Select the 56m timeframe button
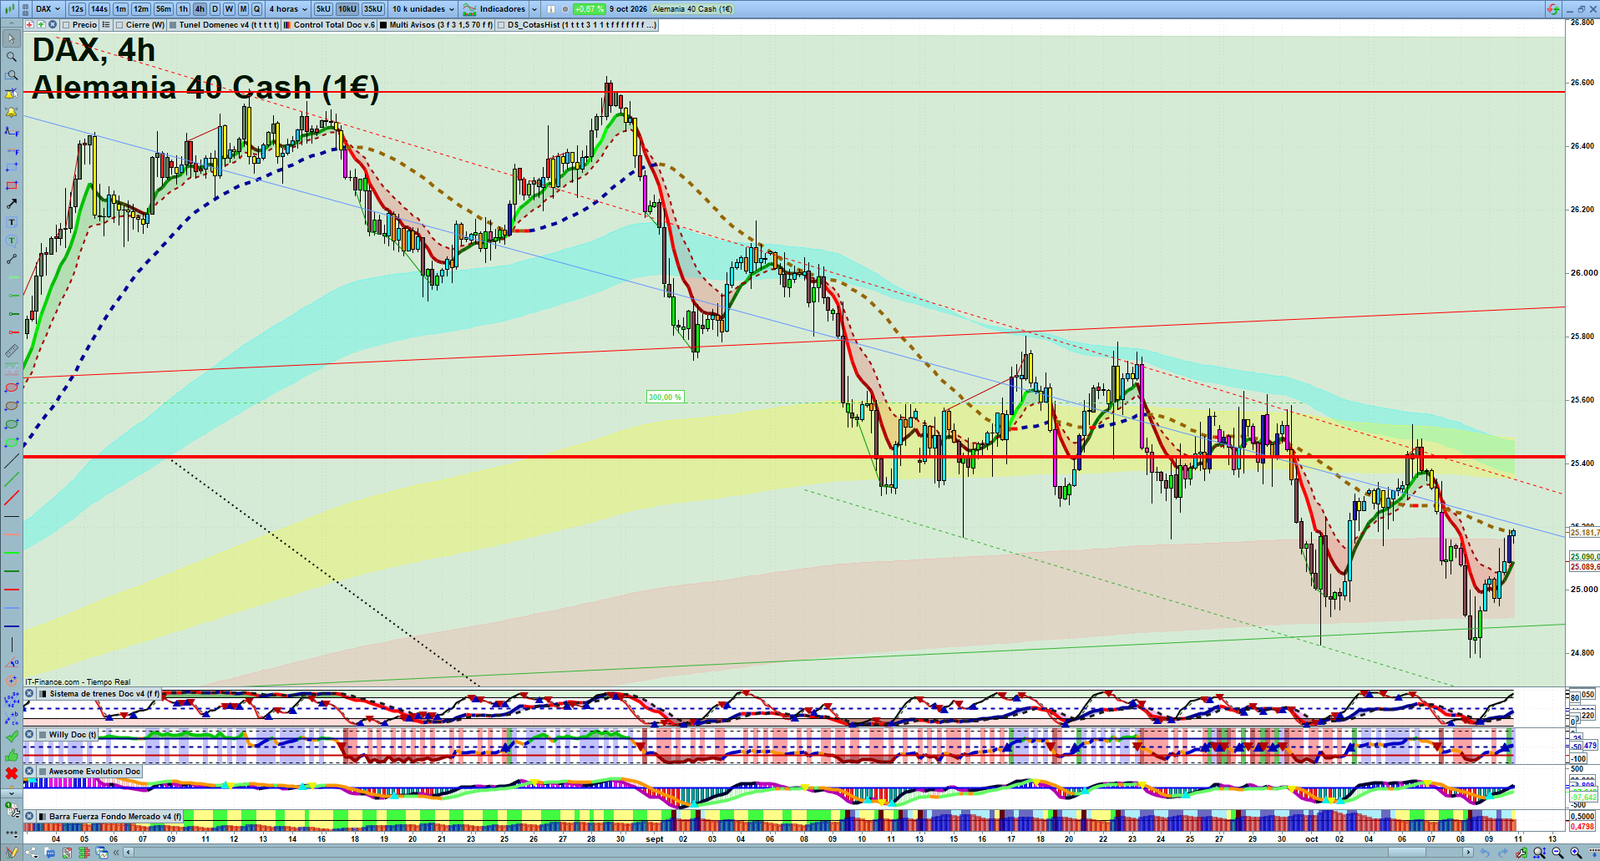Viewport: 1600px width, 861px height. pyautogui.click(x=164, y=9)
